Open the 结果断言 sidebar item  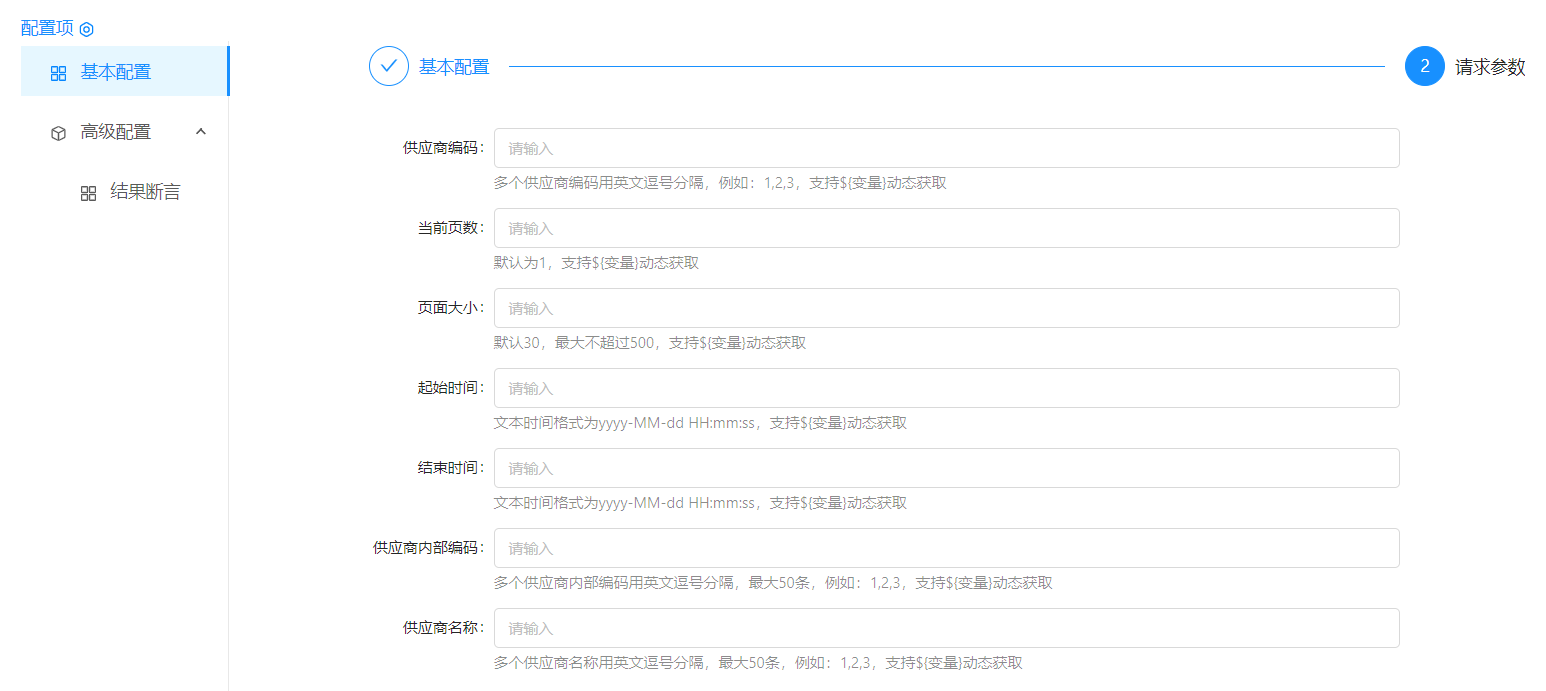point(145,192)
